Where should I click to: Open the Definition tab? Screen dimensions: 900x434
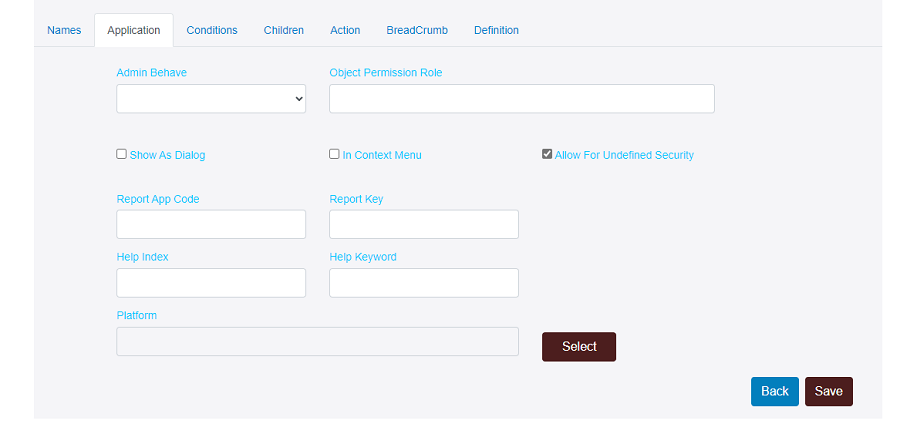click(x=496, y=30)
